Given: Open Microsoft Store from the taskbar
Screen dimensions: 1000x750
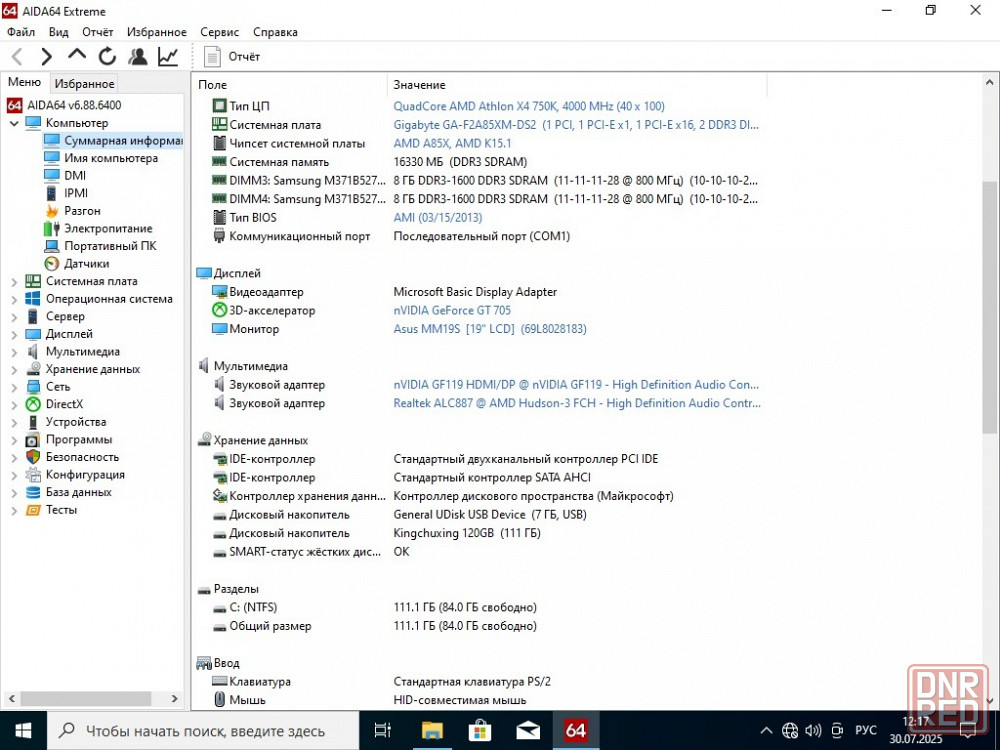Looking at the screenshot, I should [480, 731].
